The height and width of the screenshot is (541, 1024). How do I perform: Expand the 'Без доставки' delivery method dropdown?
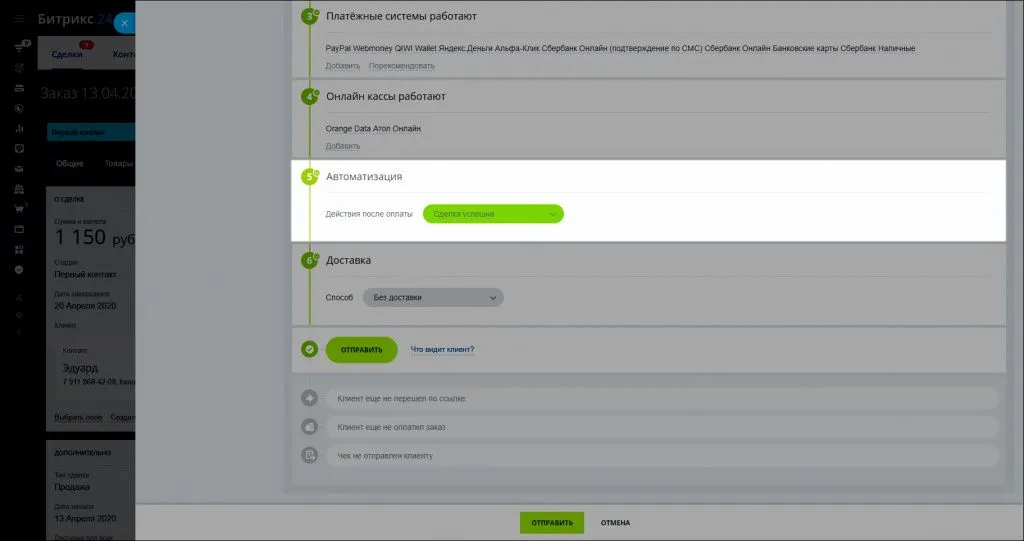pos(433,297)
